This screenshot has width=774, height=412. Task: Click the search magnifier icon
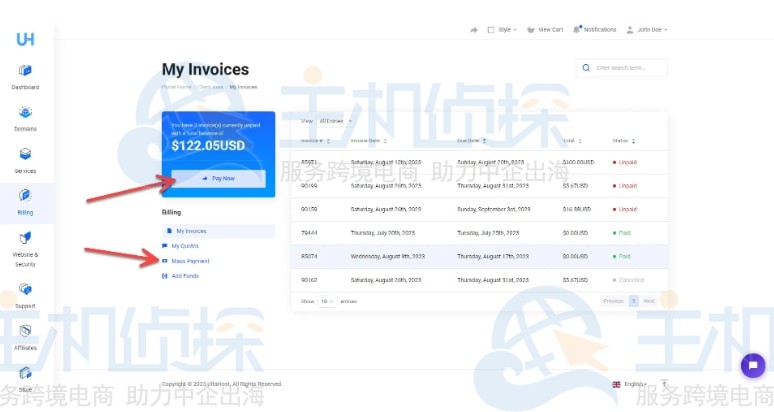point(586,68)
